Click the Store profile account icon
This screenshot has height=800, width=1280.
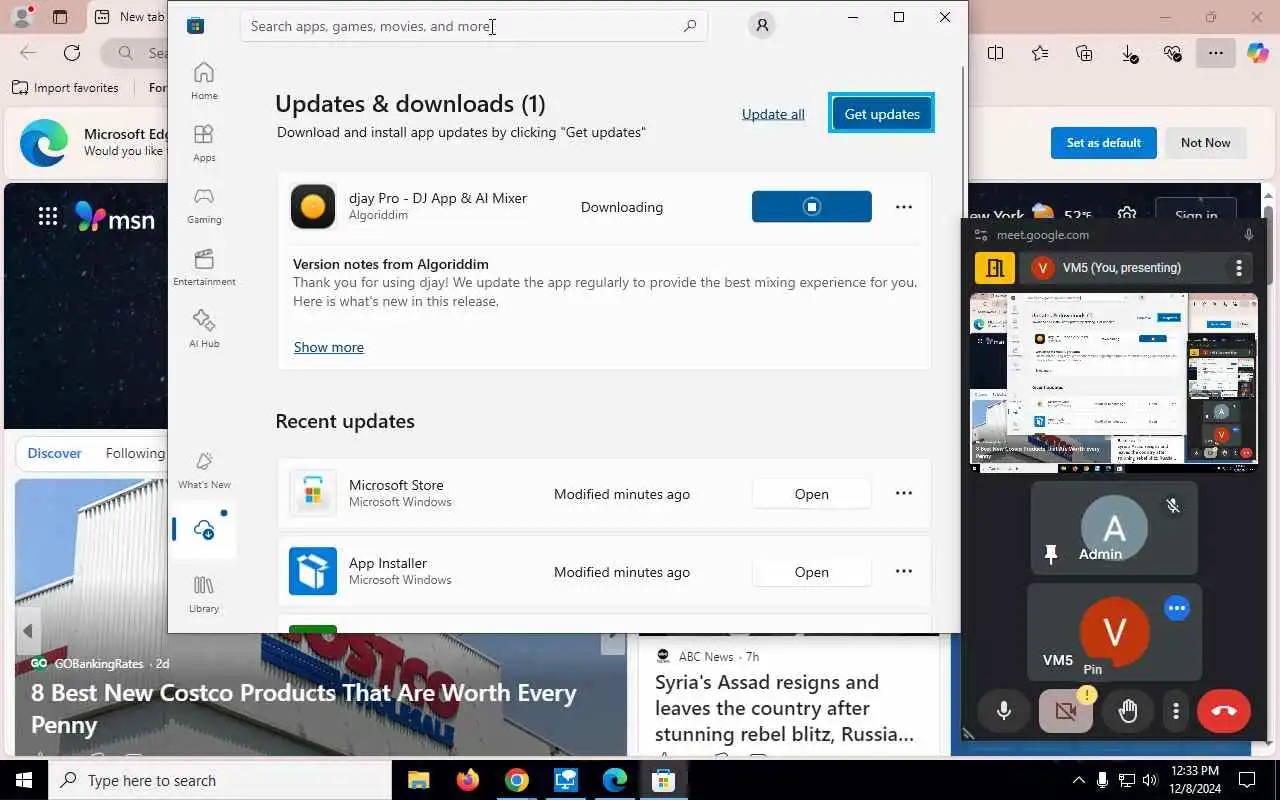click(762, 26)
